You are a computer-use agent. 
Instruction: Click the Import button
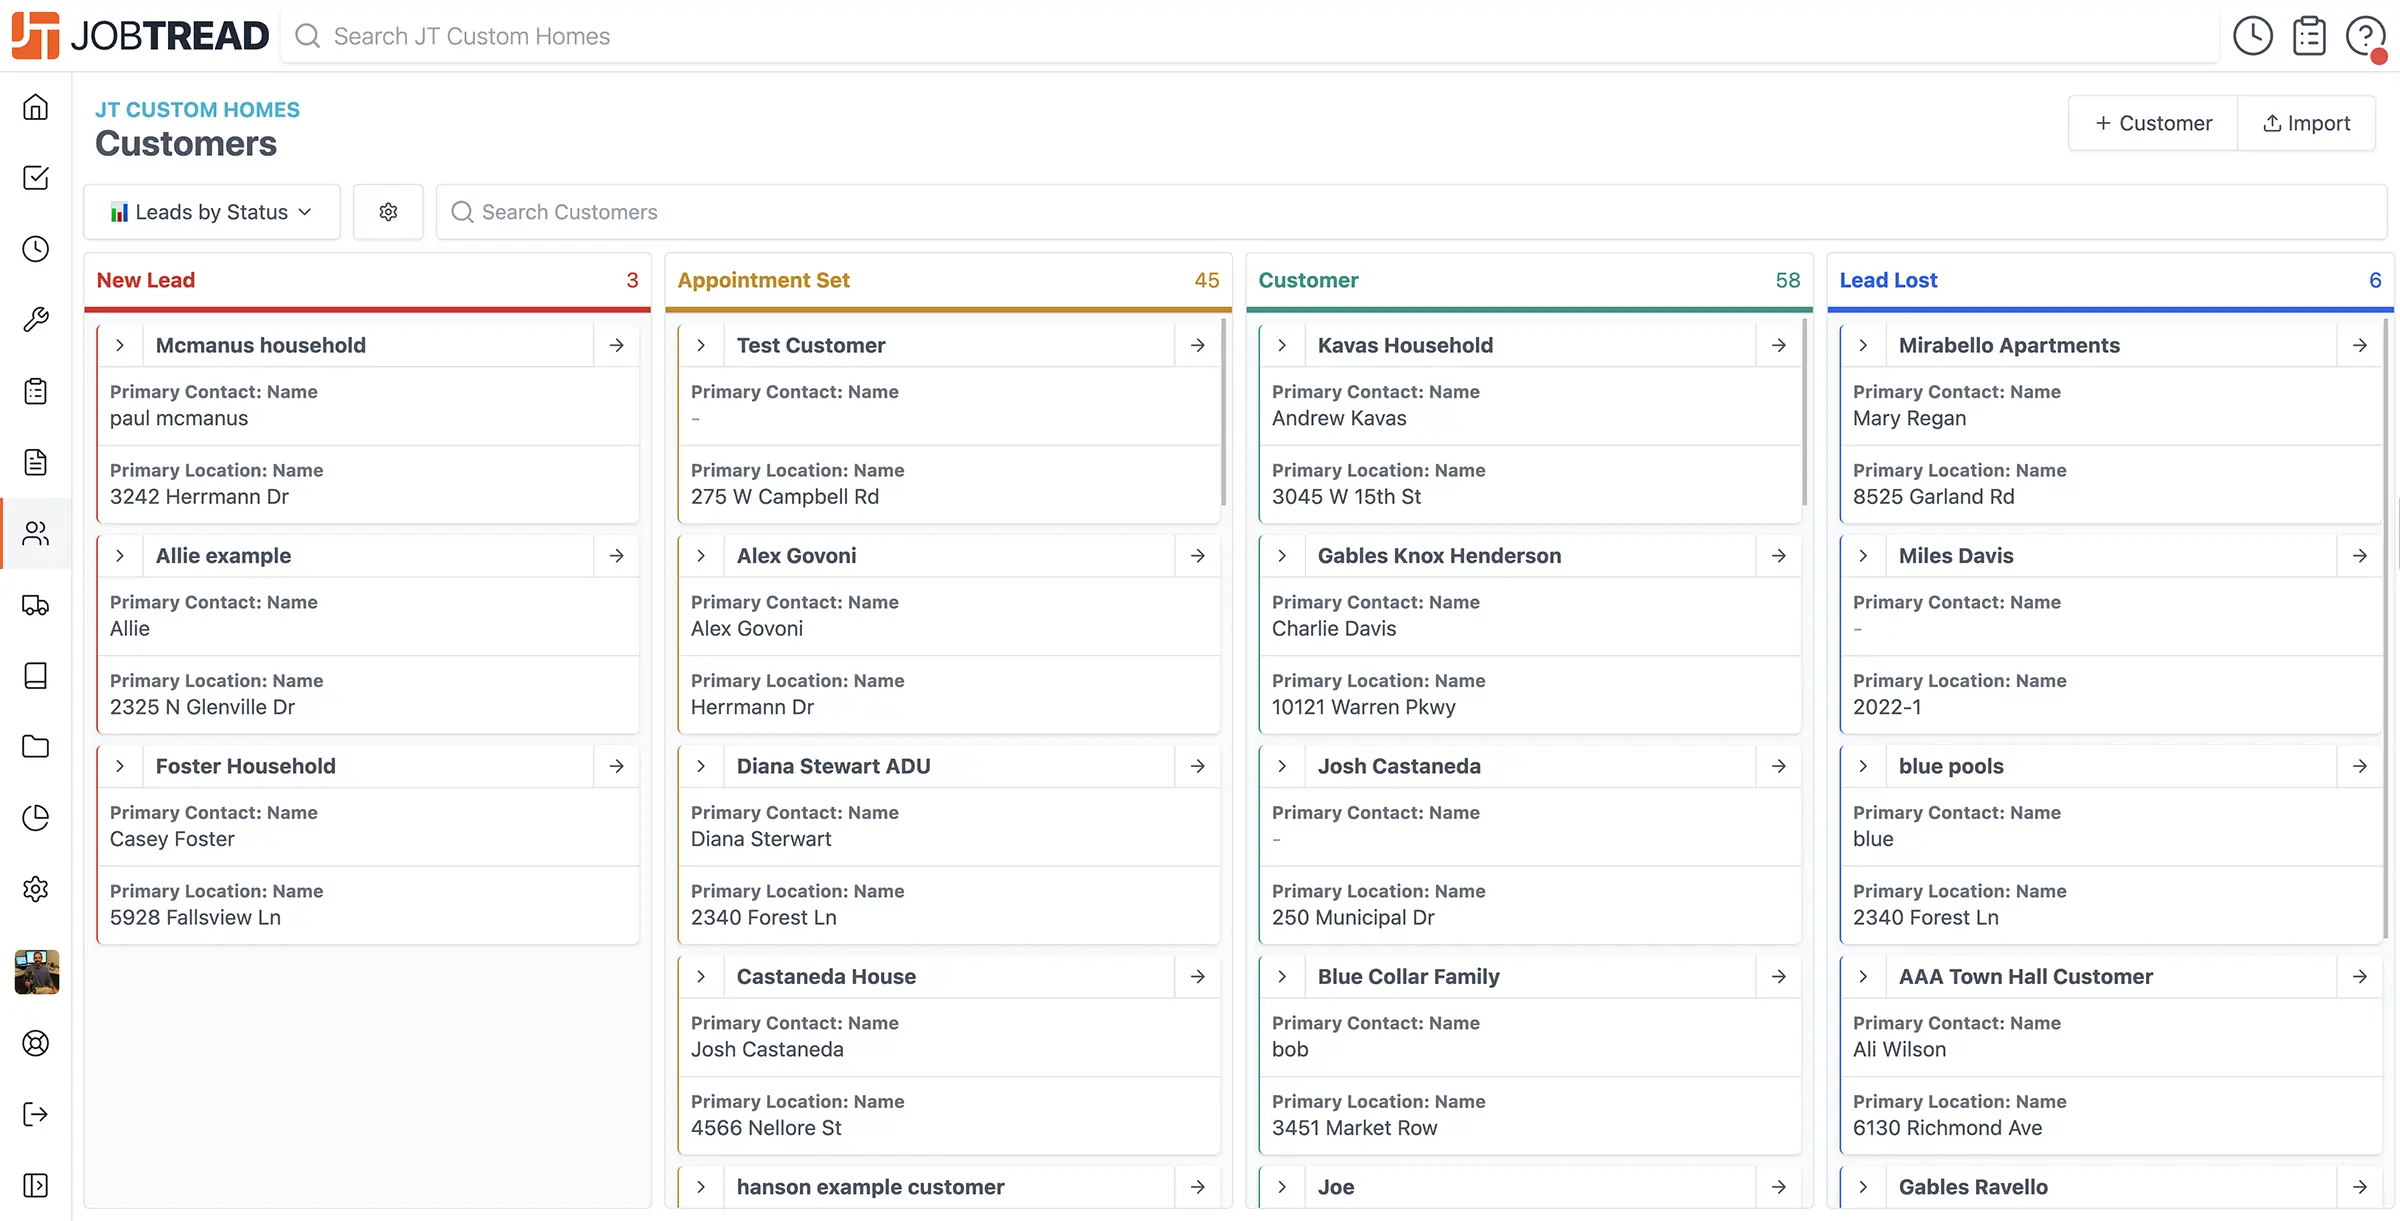pyautogui.click(x=2306, y=123)
